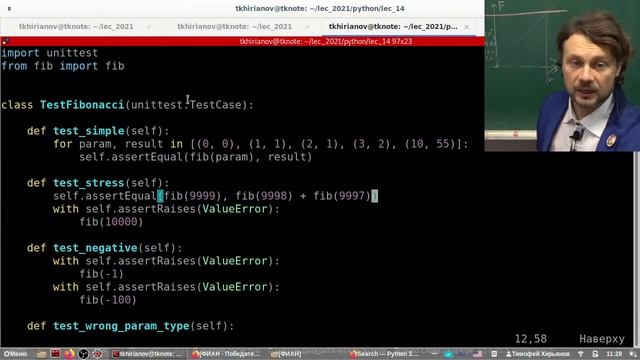The image size is (640, 360).
Task: Open the 11:28 clock calendar
Action: 614,354
